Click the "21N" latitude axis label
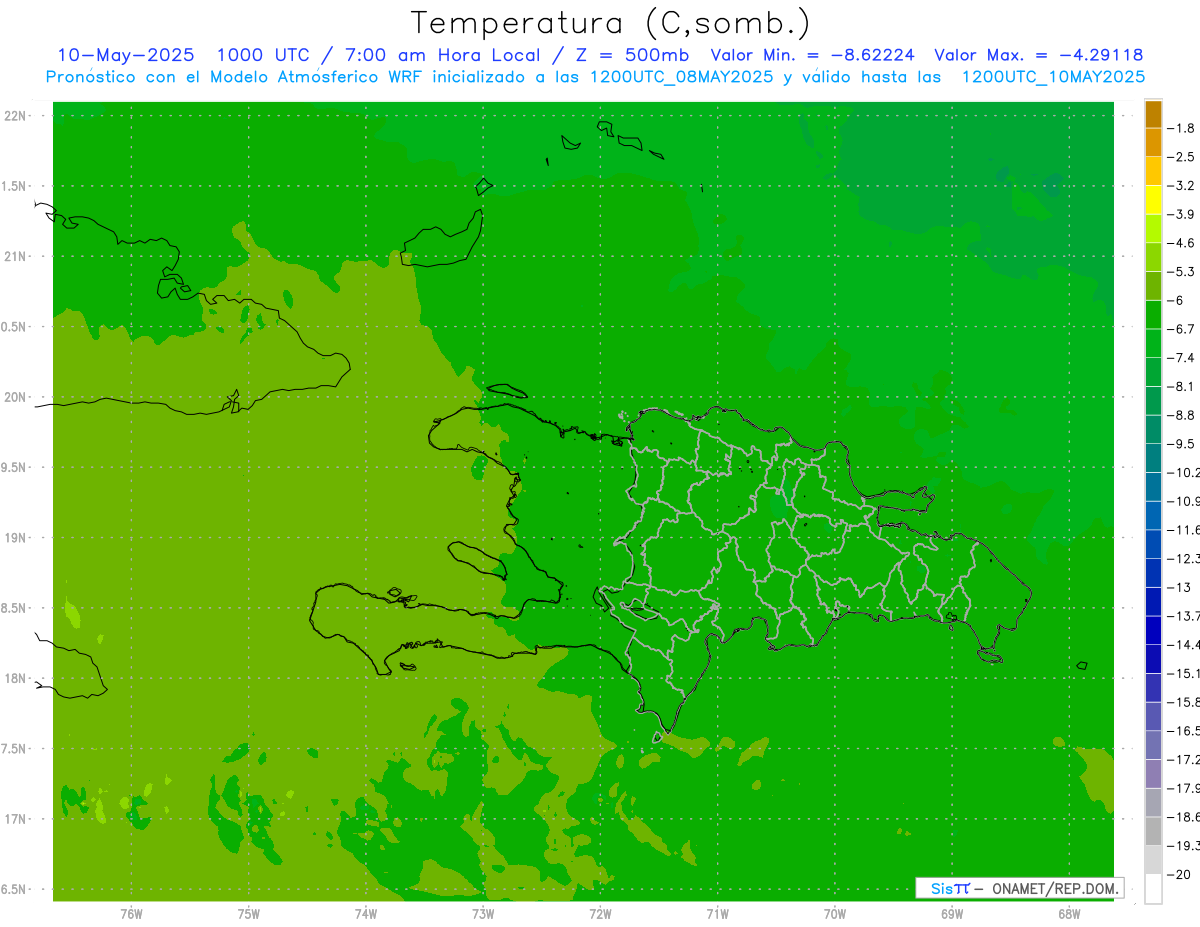 coord(16,257)
